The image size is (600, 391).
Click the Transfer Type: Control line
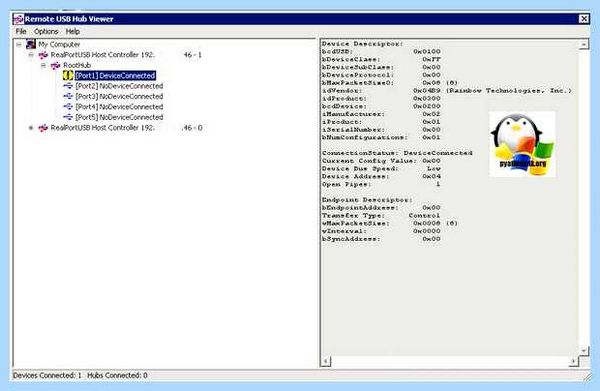[x=381, y=215]
